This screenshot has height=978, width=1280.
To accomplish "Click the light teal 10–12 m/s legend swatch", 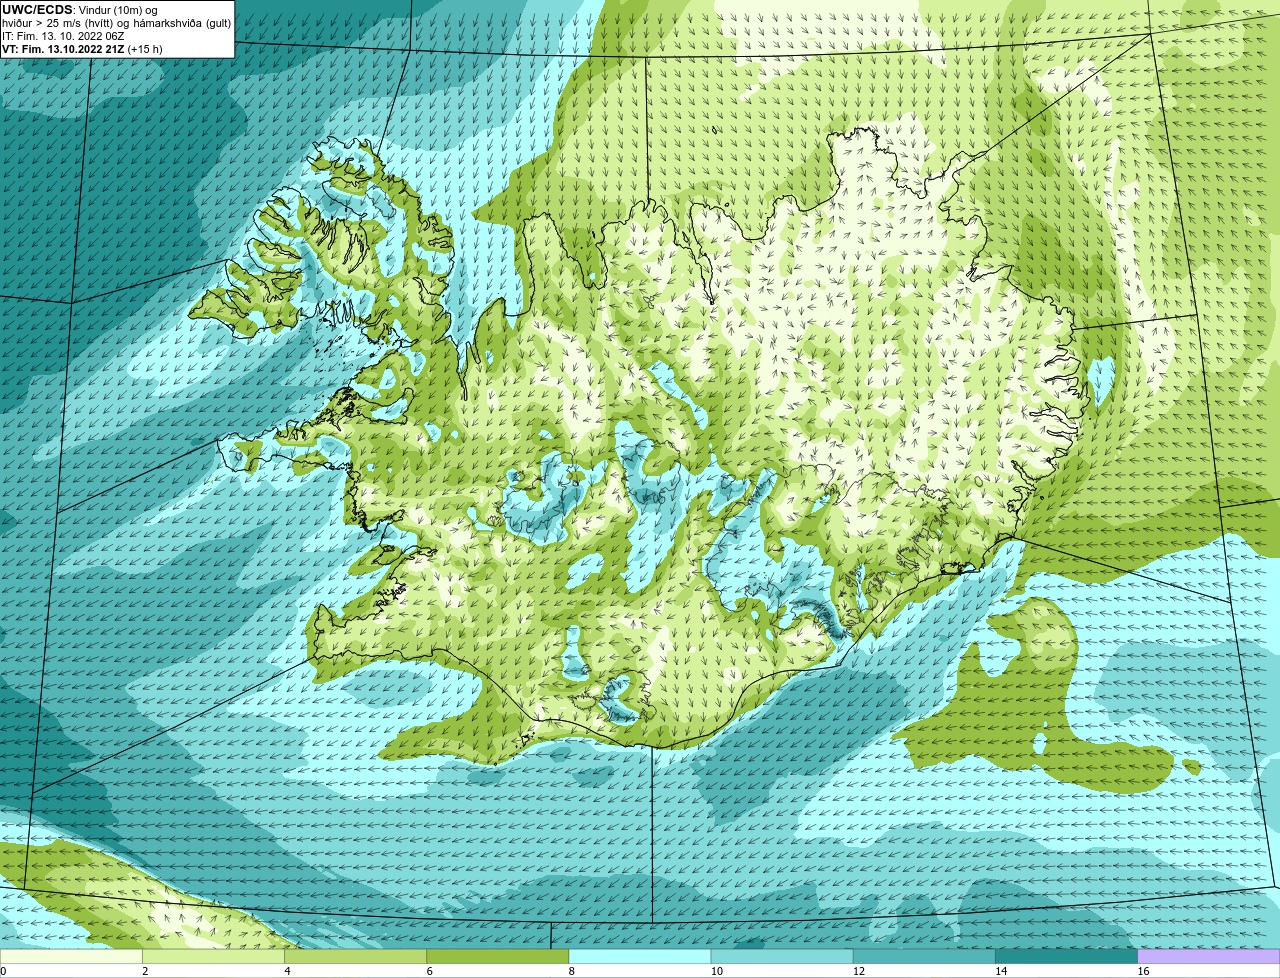I will coord(782,957).
